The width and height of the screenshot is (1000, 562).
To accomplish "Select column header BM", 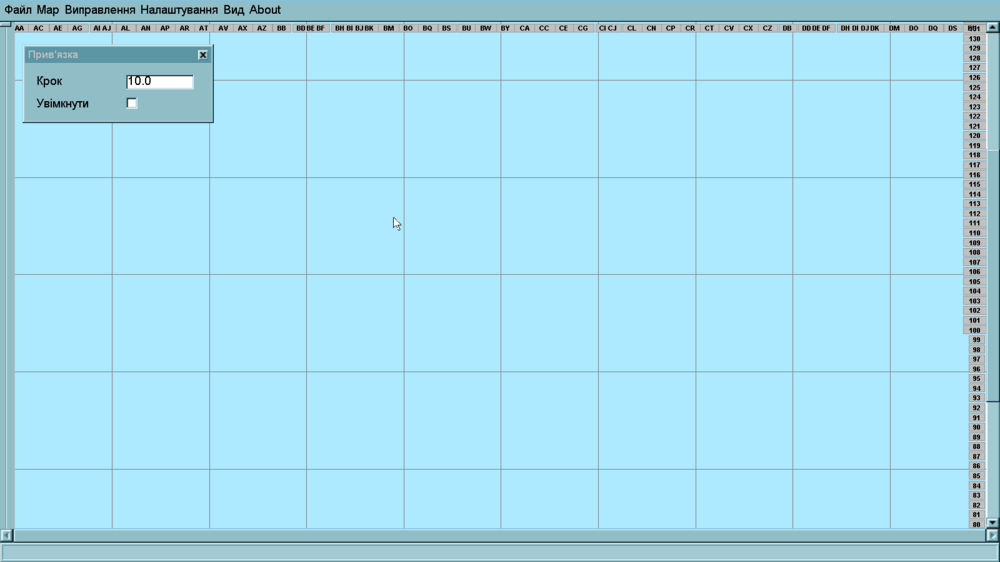I will click(x=388, y=28).
